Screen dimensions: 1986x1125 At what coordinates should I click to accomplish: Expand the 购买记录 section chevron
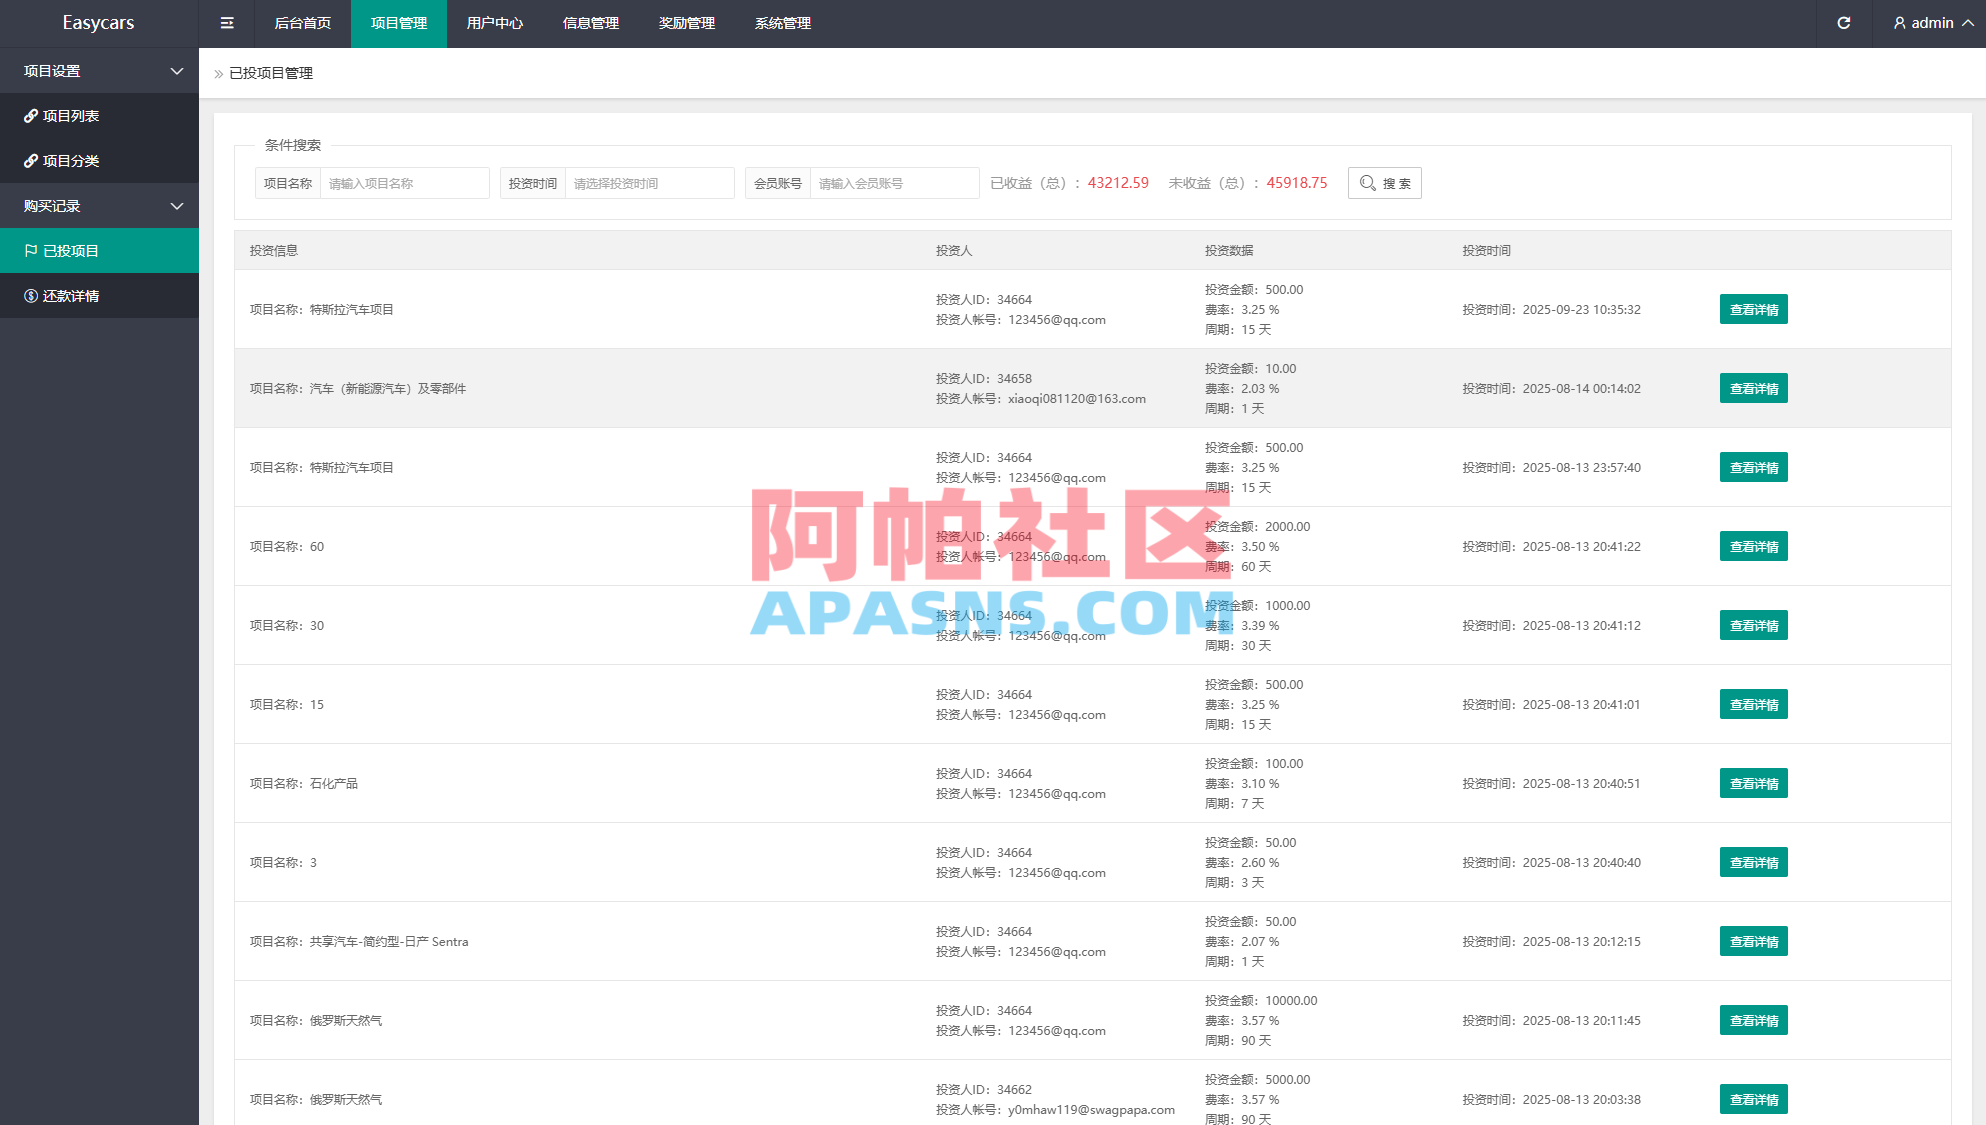coord(178,206)
